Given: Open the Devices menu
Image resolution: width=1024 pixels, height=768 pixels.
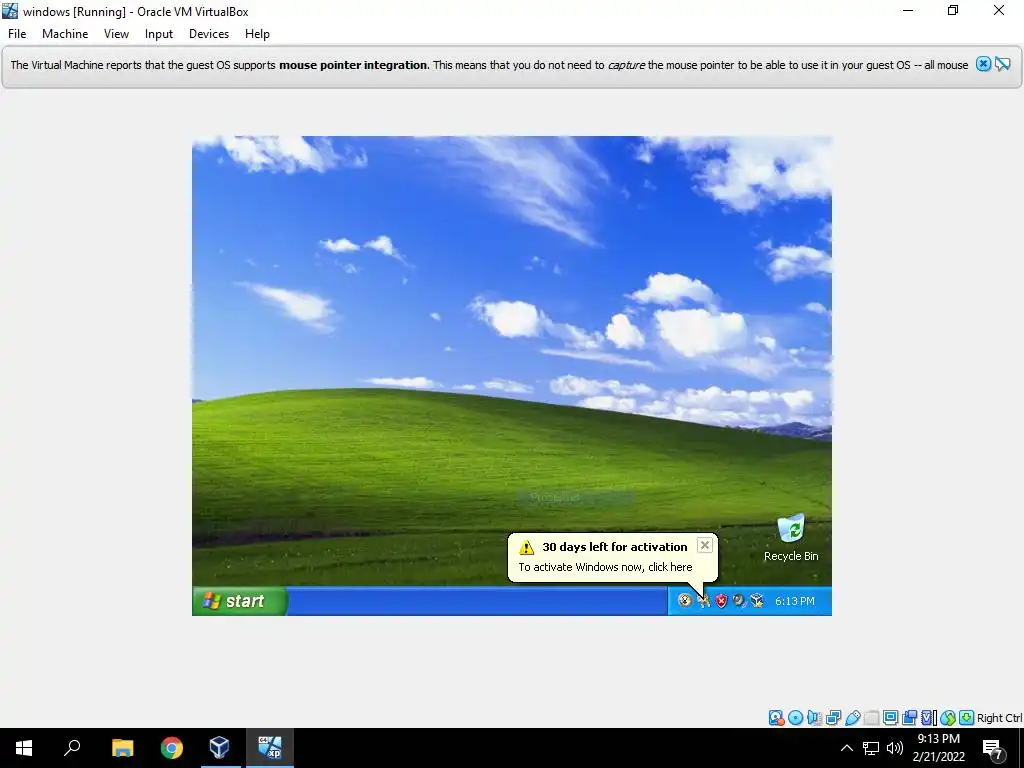Looking at the screenshot, I should (209, 34).
